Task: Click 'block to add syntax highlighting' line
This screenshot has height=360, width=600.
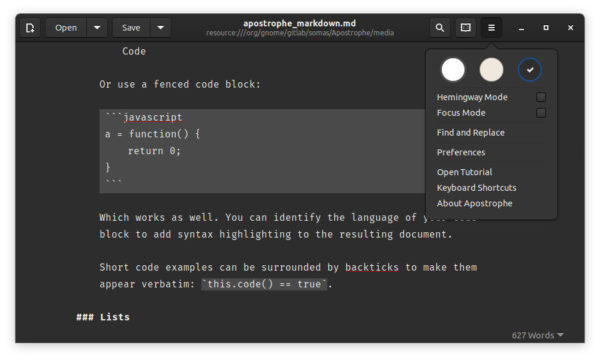Action: coord(276,235)
